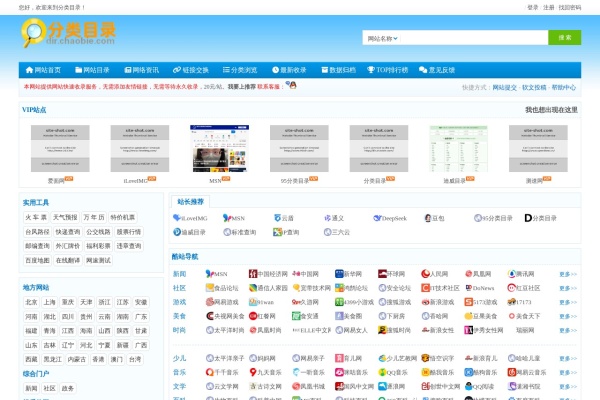Click the 天气预报 tool button

pos(65,217)
